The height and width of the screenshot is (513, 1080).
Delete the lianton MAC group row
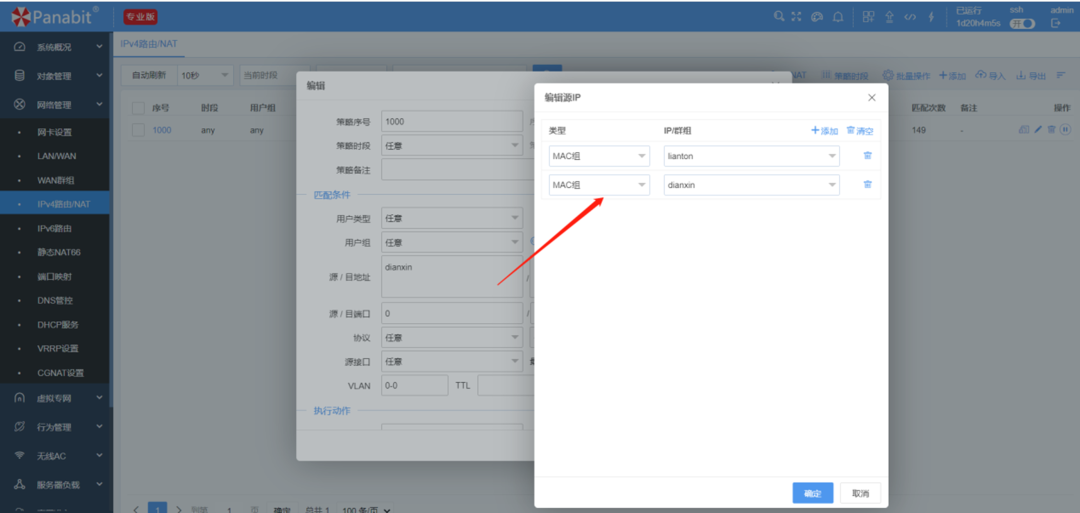[868, 156]
